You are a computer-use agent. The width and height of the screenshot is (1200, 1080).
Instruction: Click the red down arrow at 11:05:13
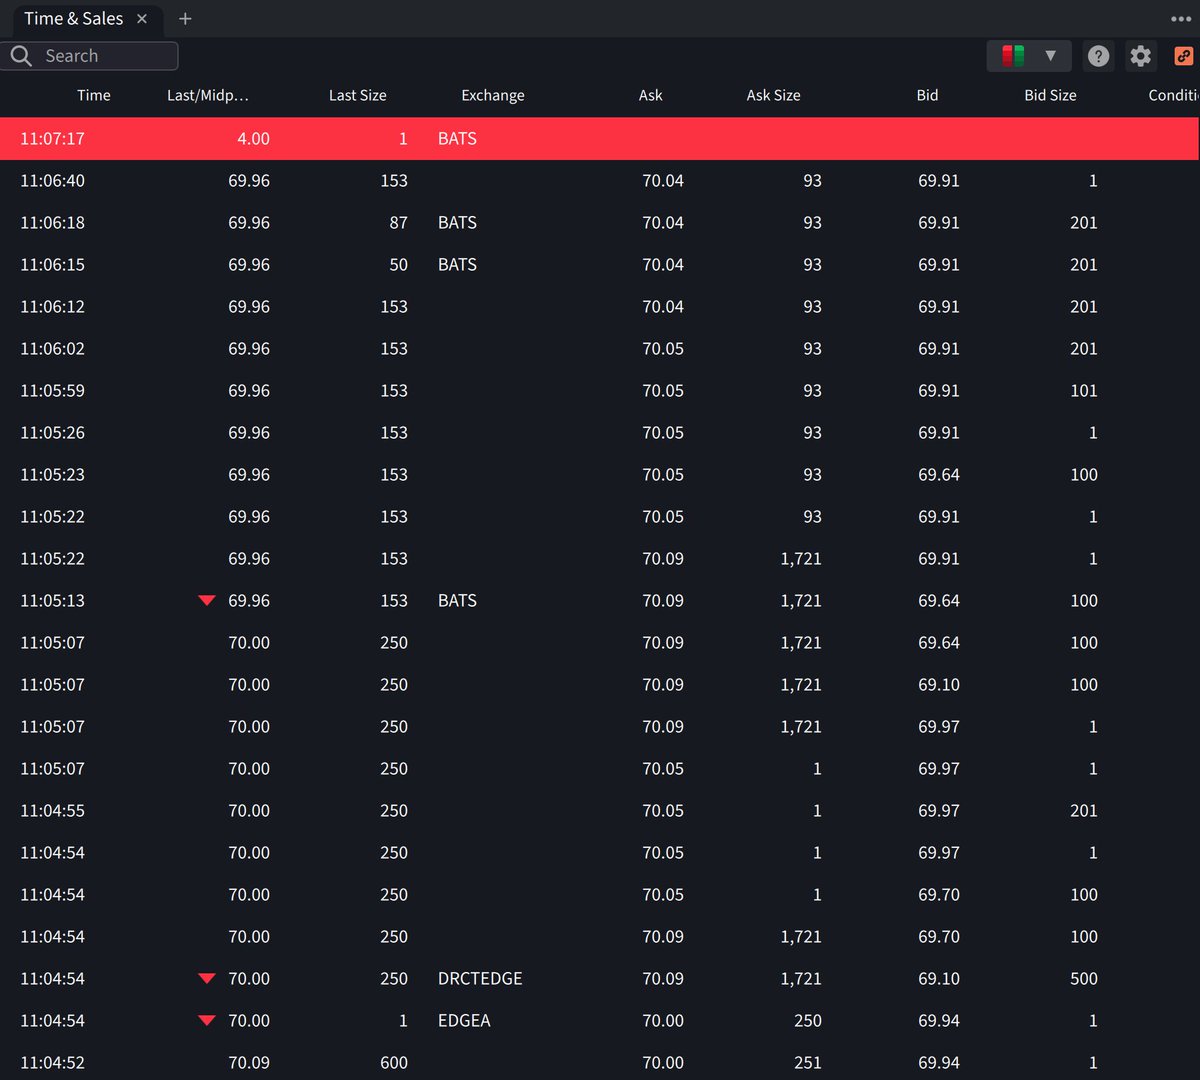[207, 600]
